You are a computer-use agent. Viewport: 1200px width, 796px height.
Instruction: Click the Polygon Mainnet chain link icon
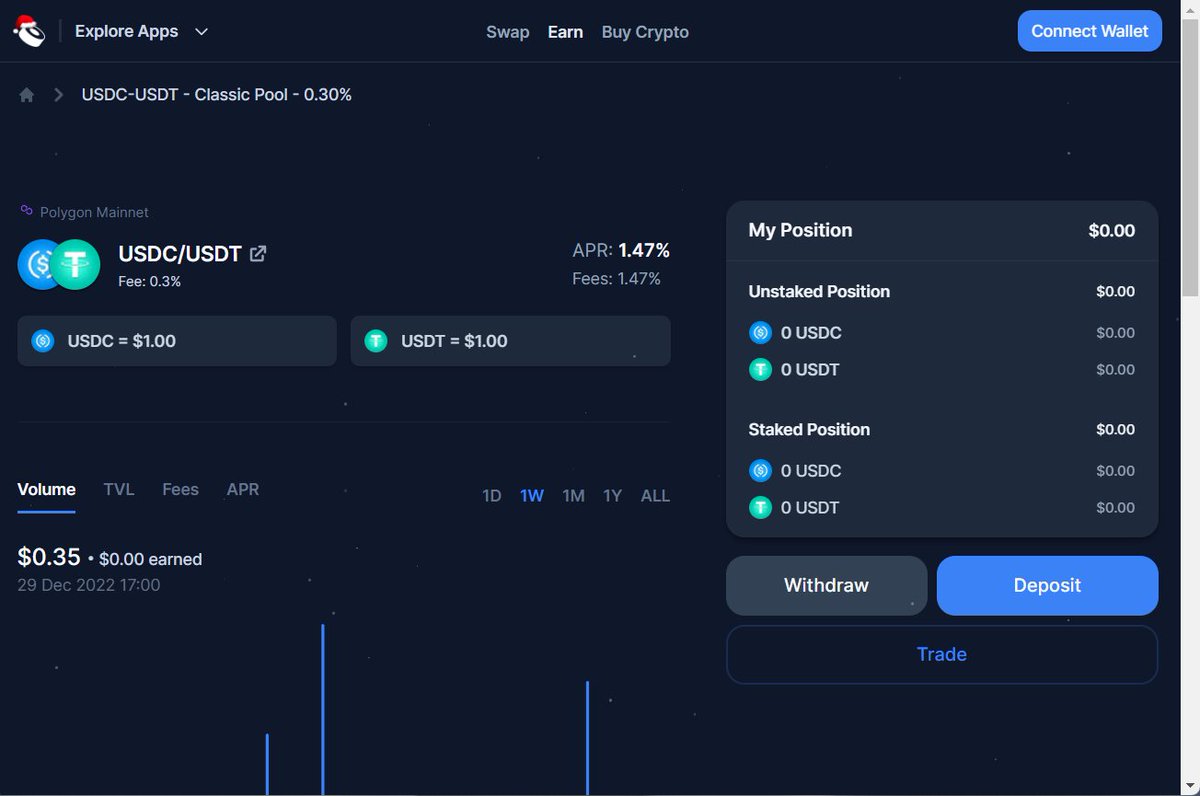[x=27, y=211]
